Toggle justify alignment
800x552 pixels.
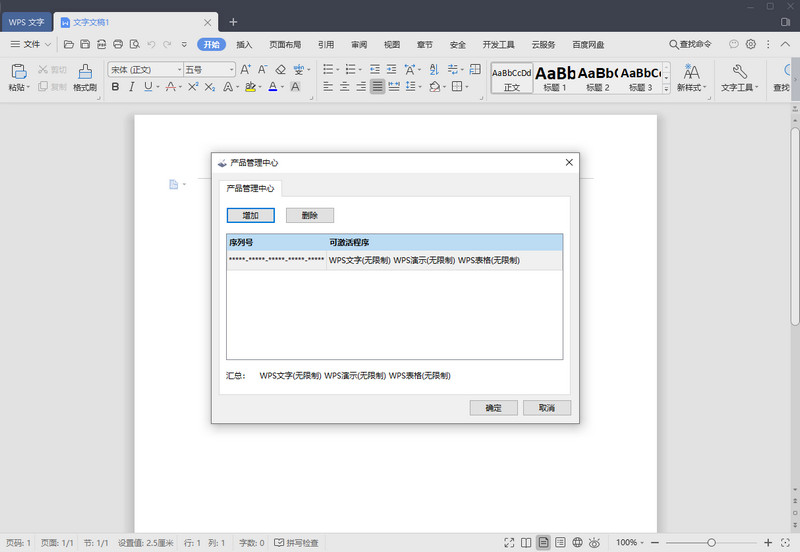pos(377,87)
